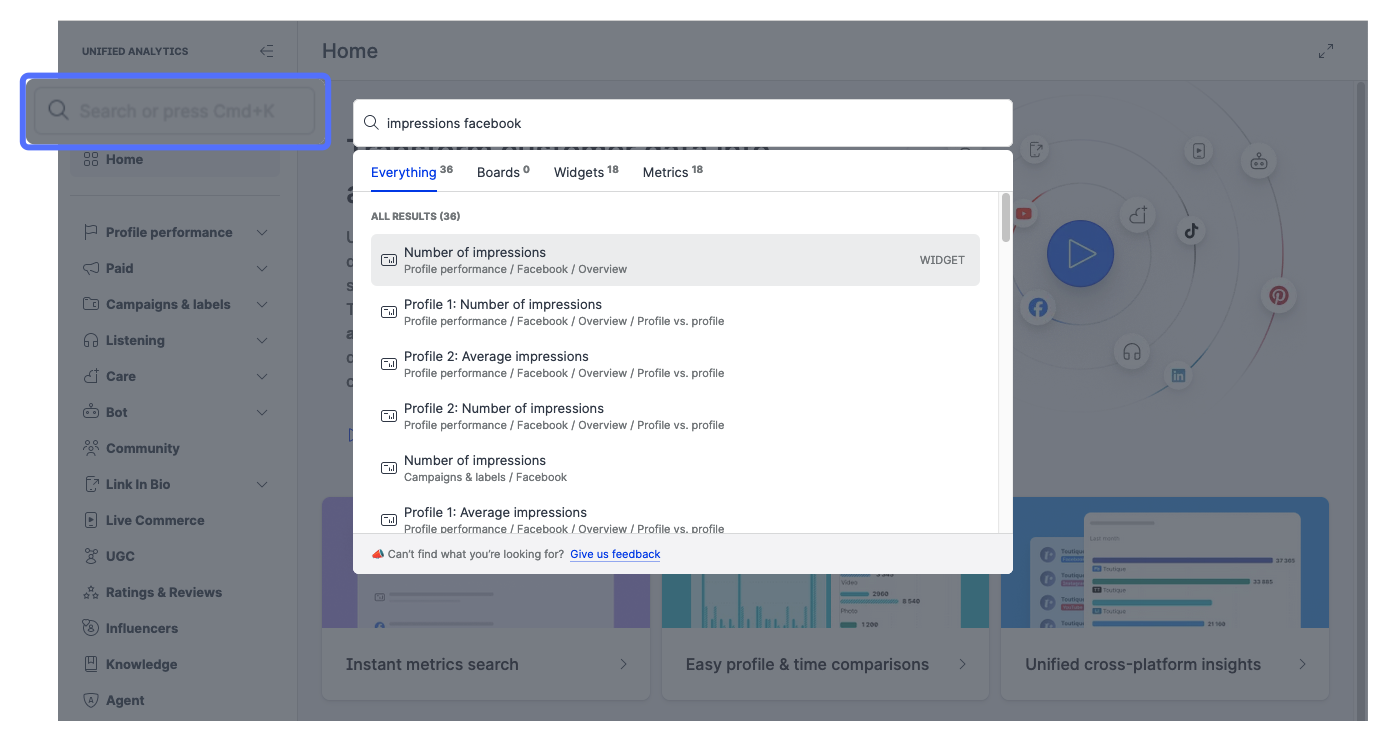The image size is (1388, 741).
Task: Click the blue play button
Action: pyautogui.click(x=1080, y=254)
